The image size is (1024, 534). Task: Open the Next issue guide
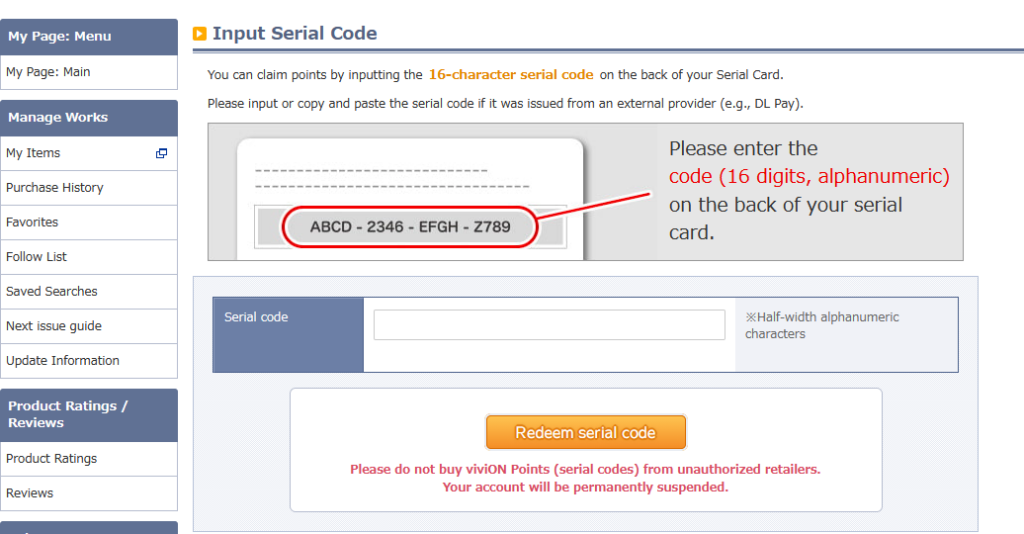tap(54, 326)
